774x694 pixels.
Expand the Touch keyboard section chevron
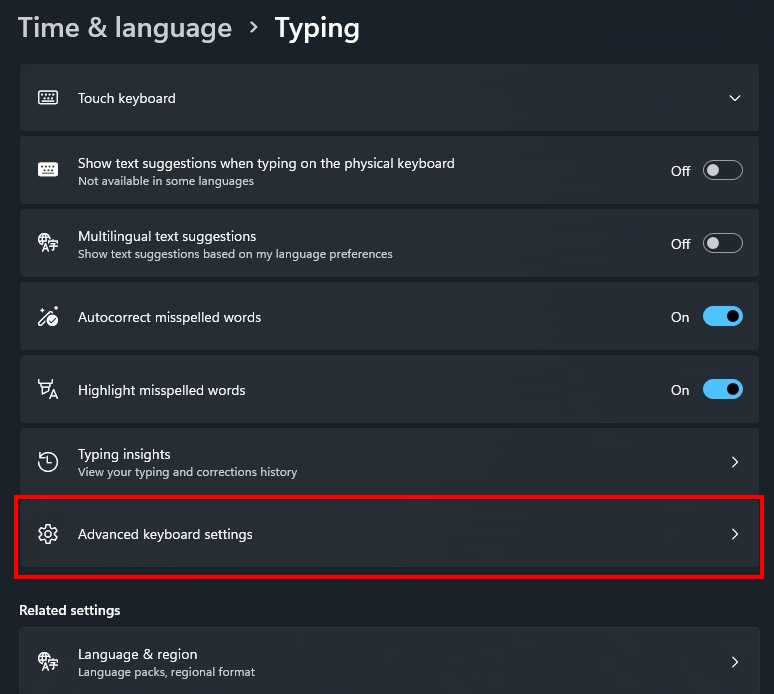pyautogui.click(x=735, y=98)
